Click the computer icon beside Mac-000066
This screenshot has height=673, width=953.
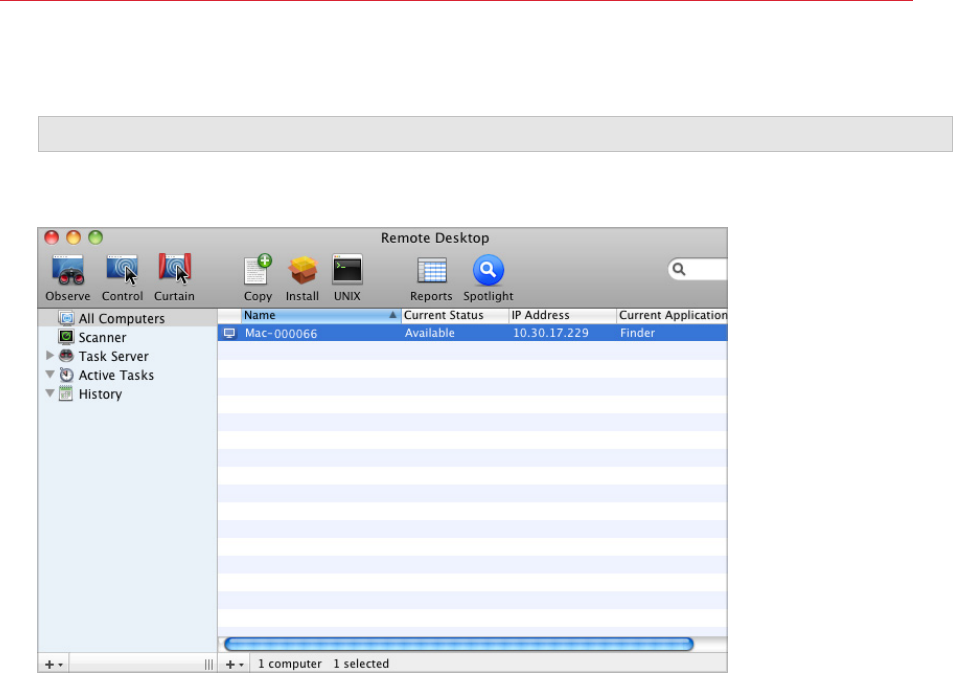click(x=229, y=333)
